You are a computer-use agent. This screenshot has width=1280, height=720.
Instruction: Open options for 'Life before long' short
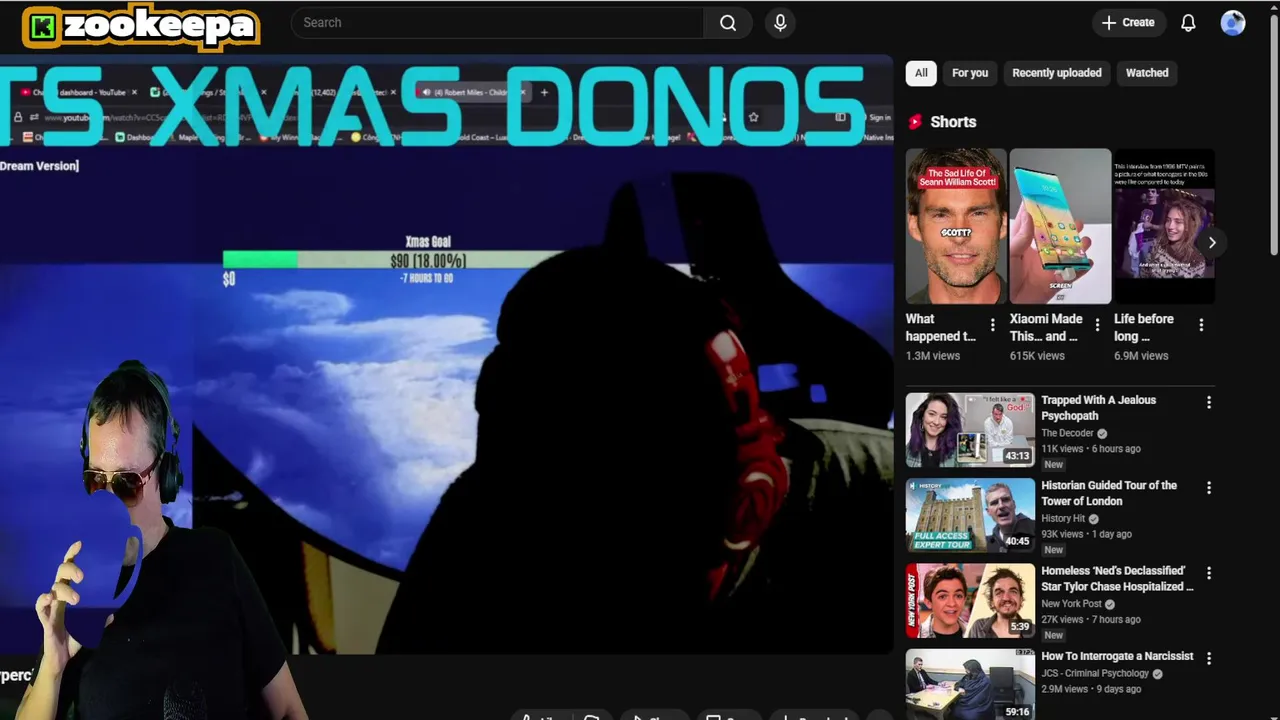(1201, 325)
